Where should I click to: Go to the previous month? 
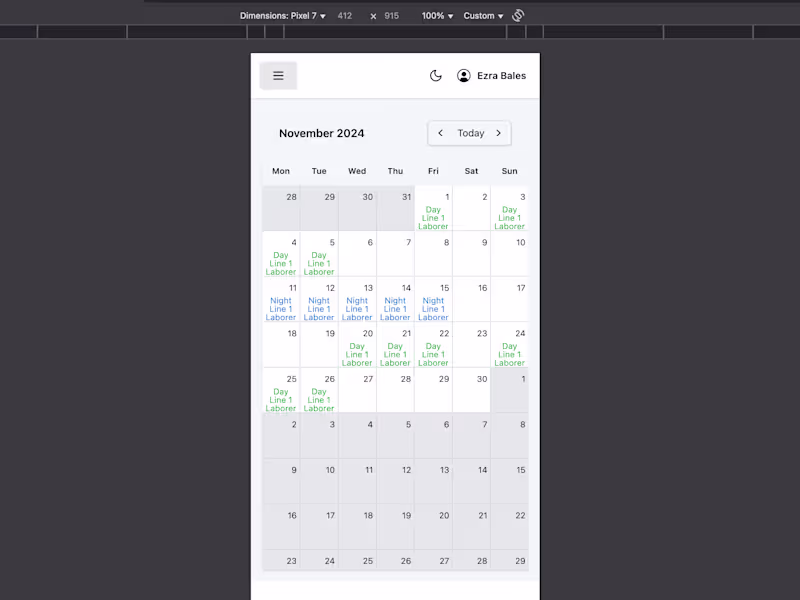(x=441, y=133)
